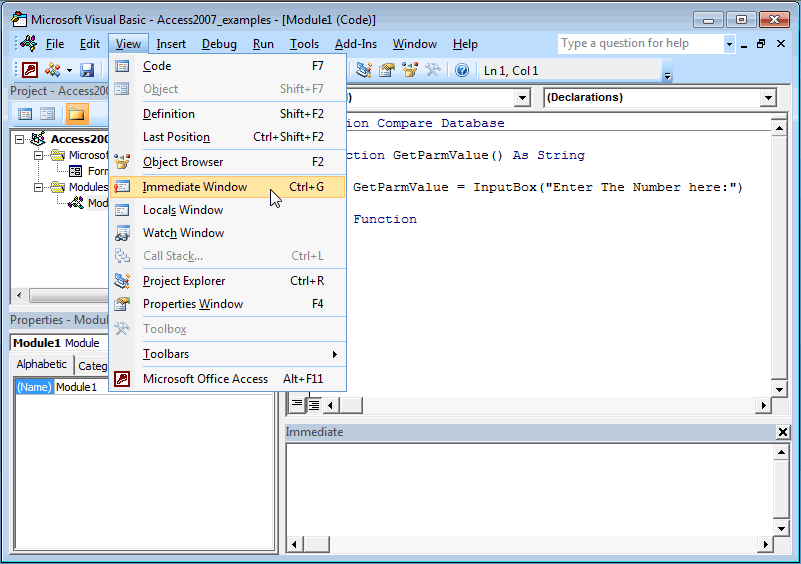Screen dimensions: 801x564
Task: Open the Window menu
Action: [414, 44]
